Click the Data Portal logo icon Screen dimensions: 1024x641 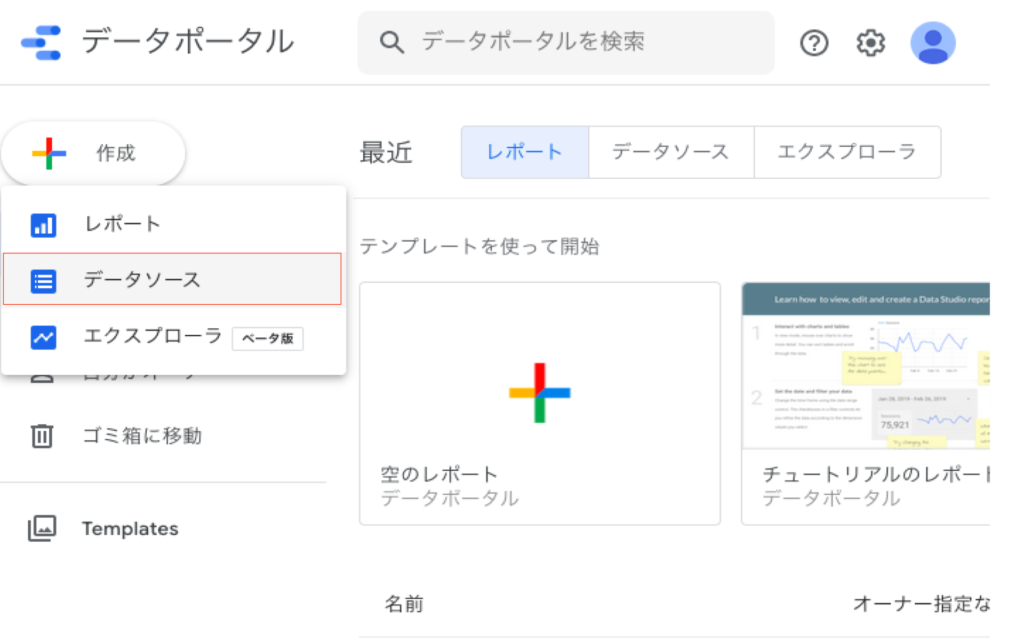click(x=41, y=42)
